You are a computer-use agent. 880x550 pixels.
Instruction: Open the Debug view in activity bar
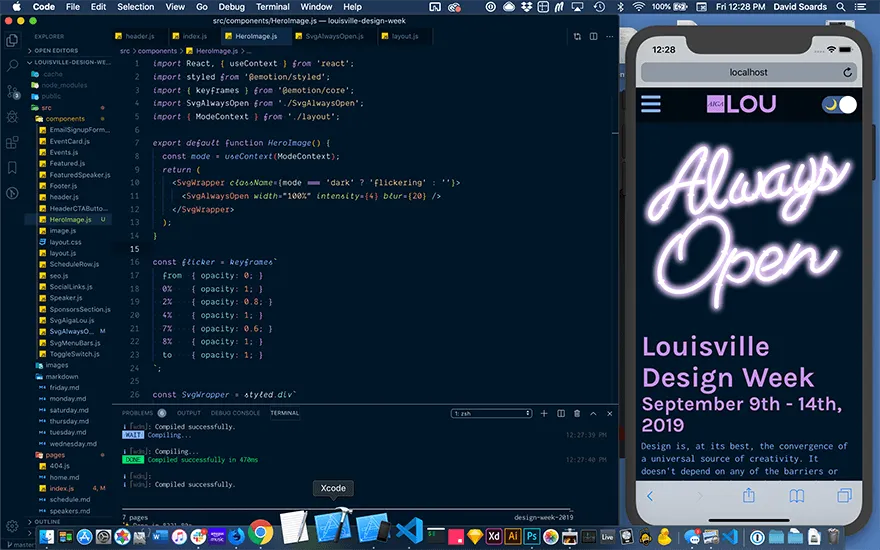(12, 117)
